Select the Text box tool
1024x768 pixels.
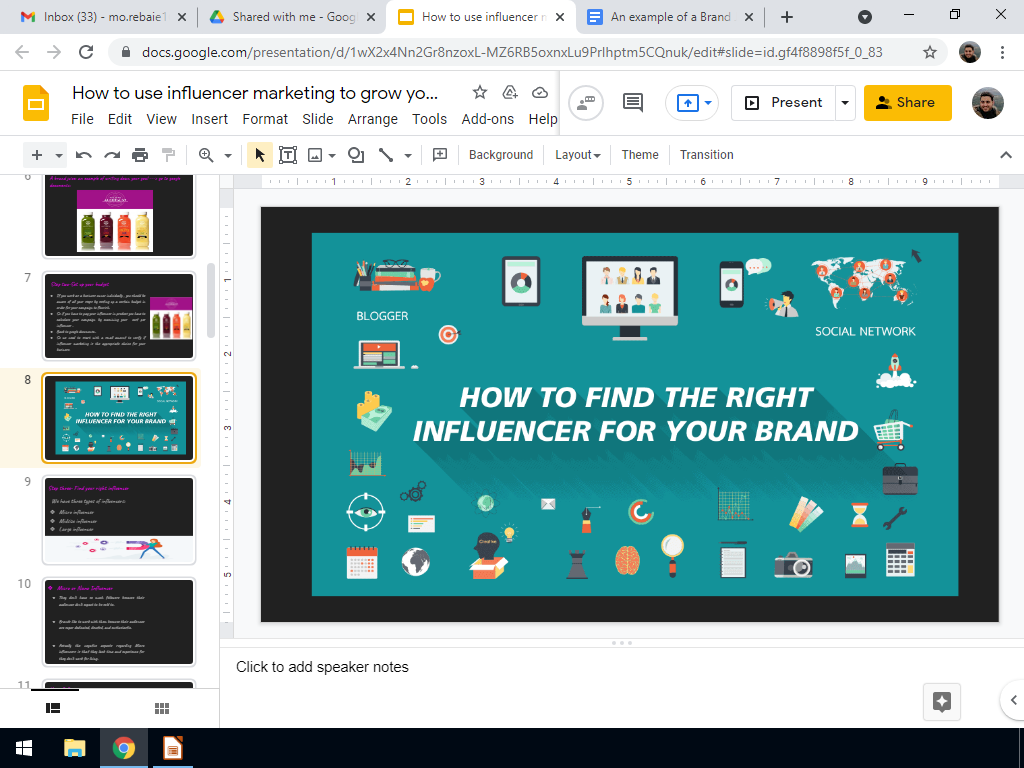point(288,155)
